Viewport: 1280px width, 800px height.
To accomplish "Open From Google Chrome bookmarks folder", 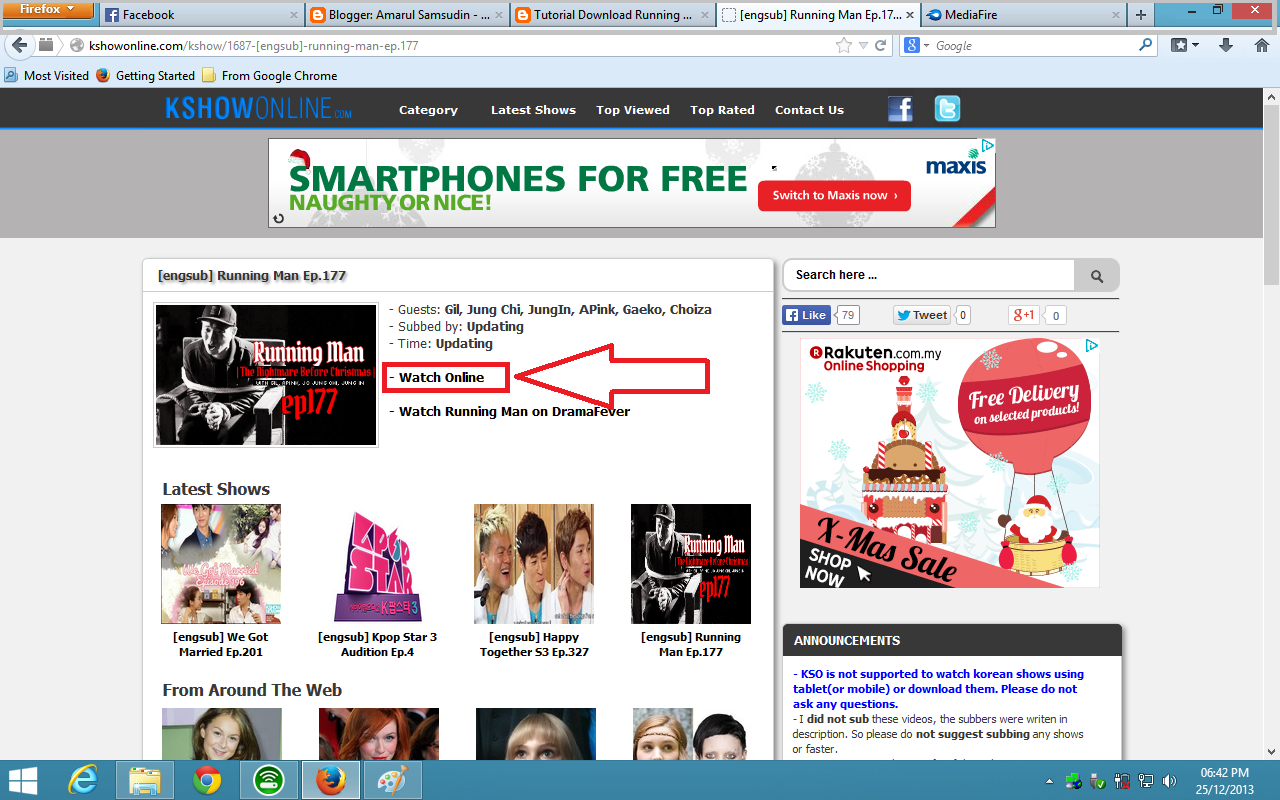I will coord(269,75).
